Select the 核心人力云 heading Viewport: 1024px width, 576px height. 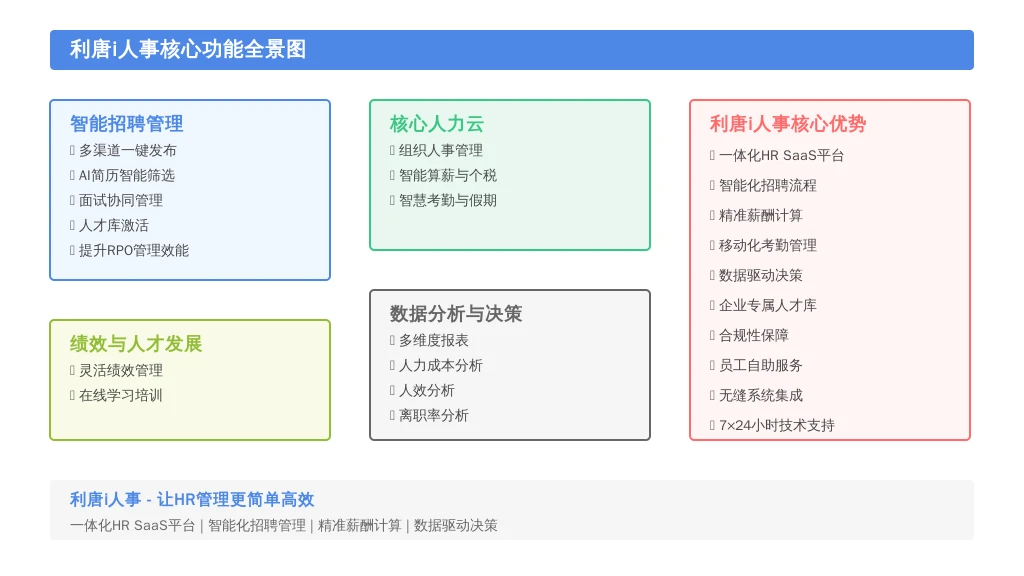click(x=437, y=124)
